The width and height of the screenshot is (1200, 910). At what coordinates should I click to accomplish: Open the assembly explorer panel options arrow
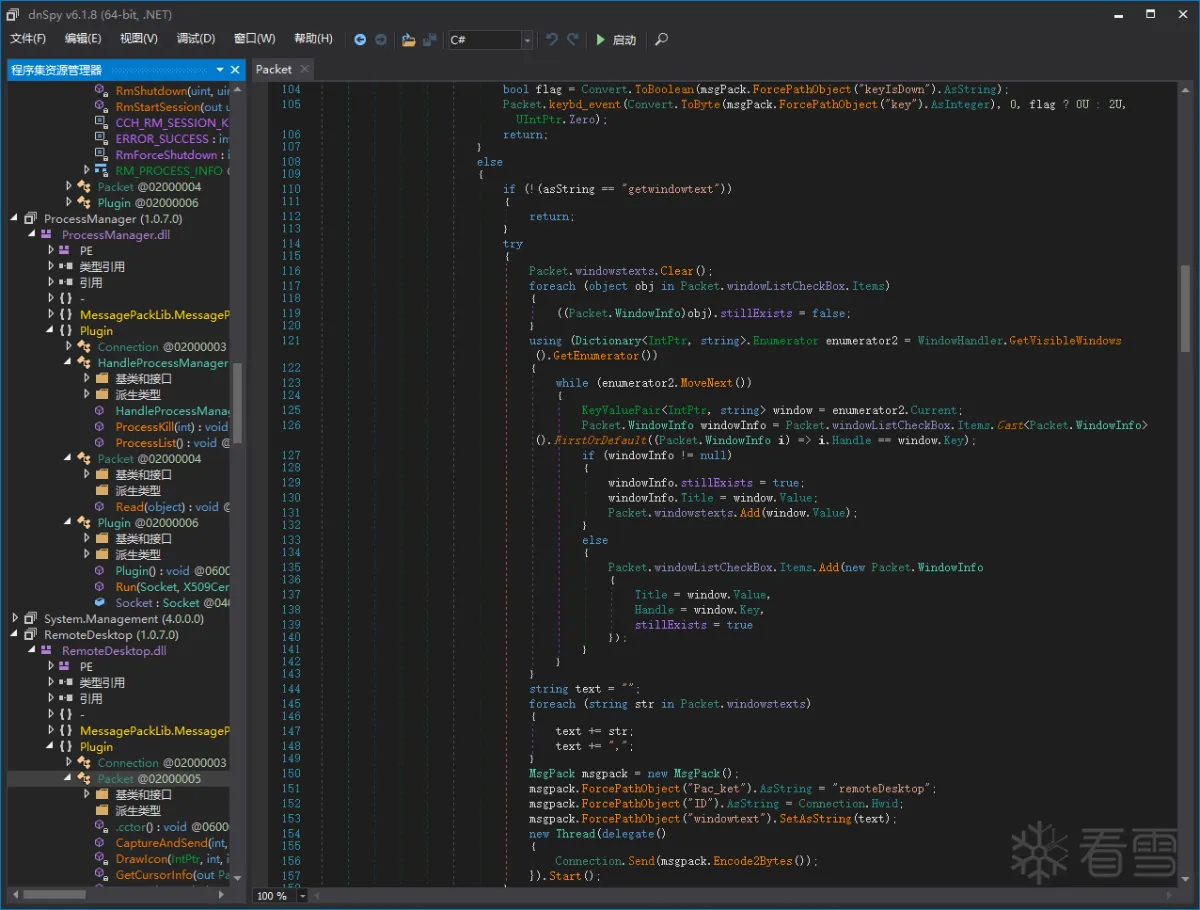(x=220, y=70)
